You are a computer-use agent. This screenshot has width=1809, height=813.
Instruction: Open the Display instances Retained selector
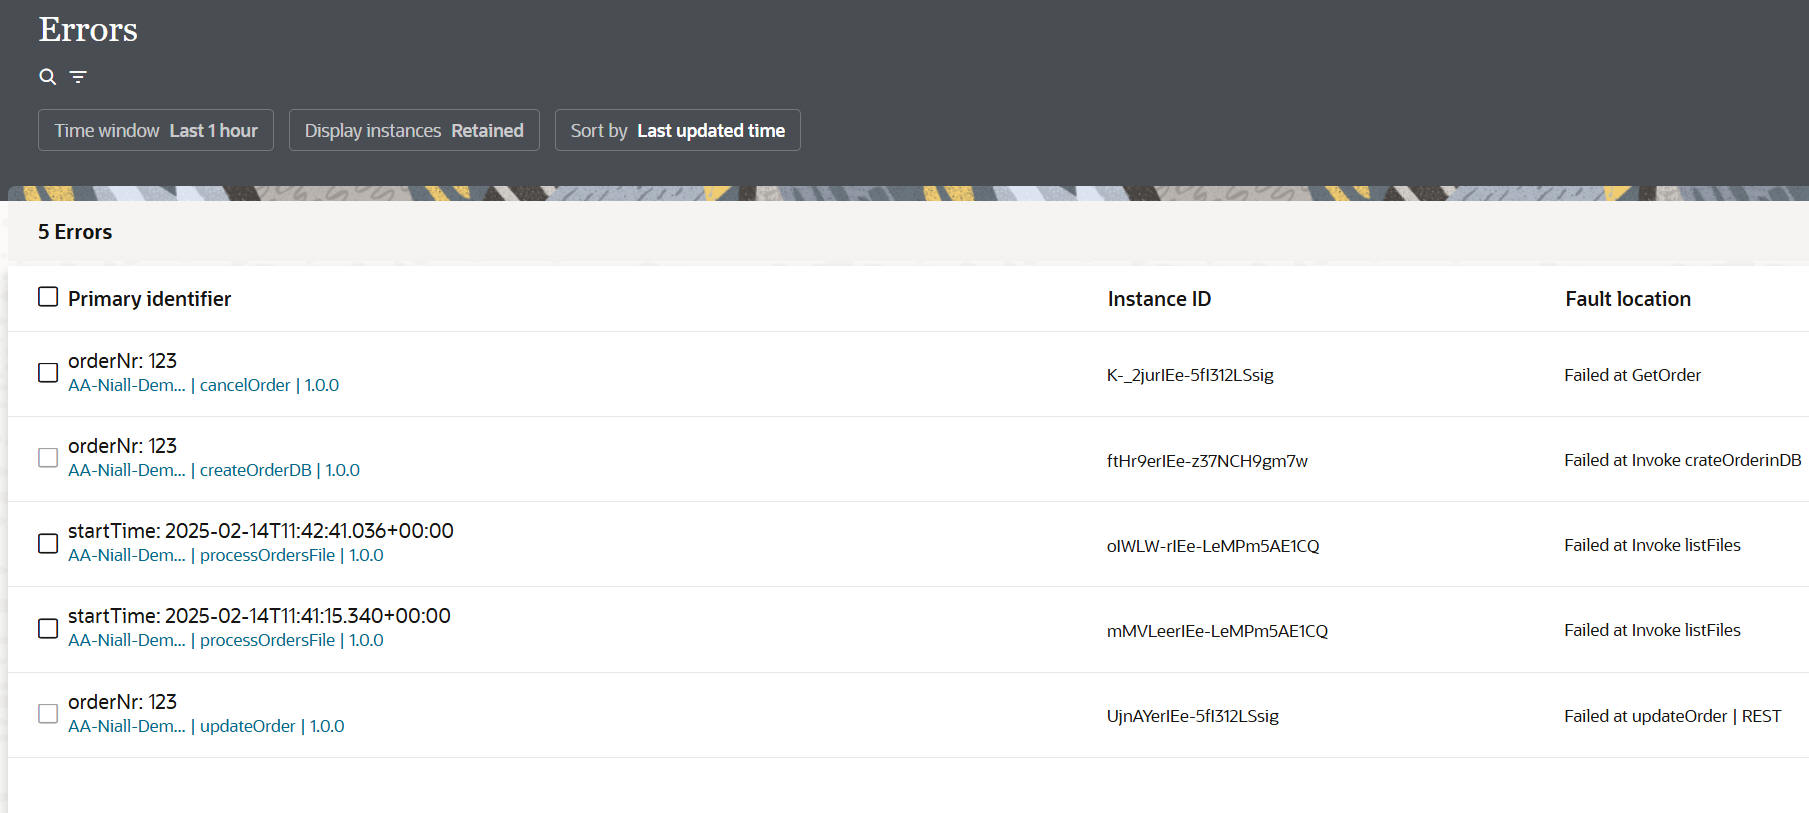point(414,130)
